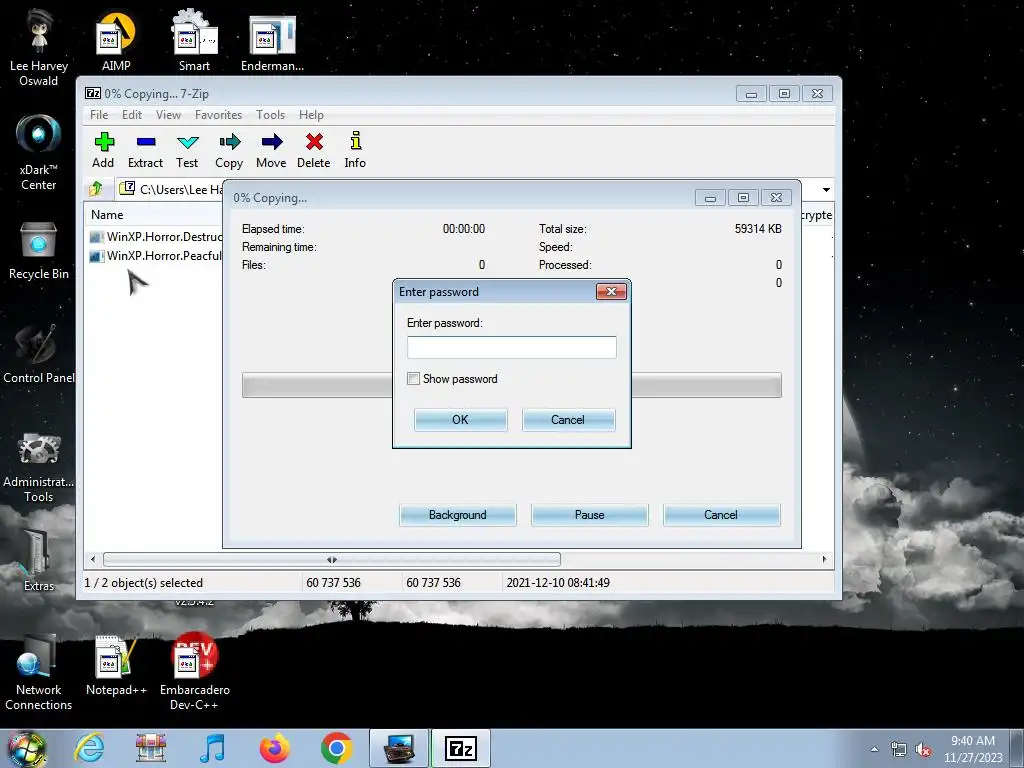
Task: Pause the copying operation
Action: [590, 515]
